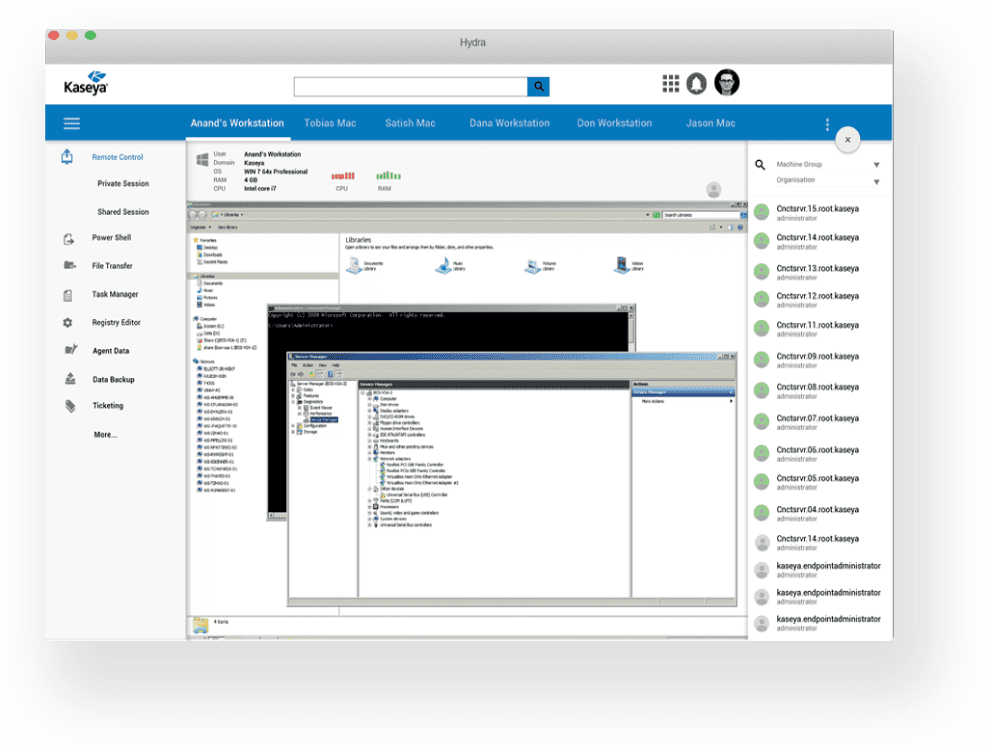
Task: Click the Kaseya logo
Action: 85,84
